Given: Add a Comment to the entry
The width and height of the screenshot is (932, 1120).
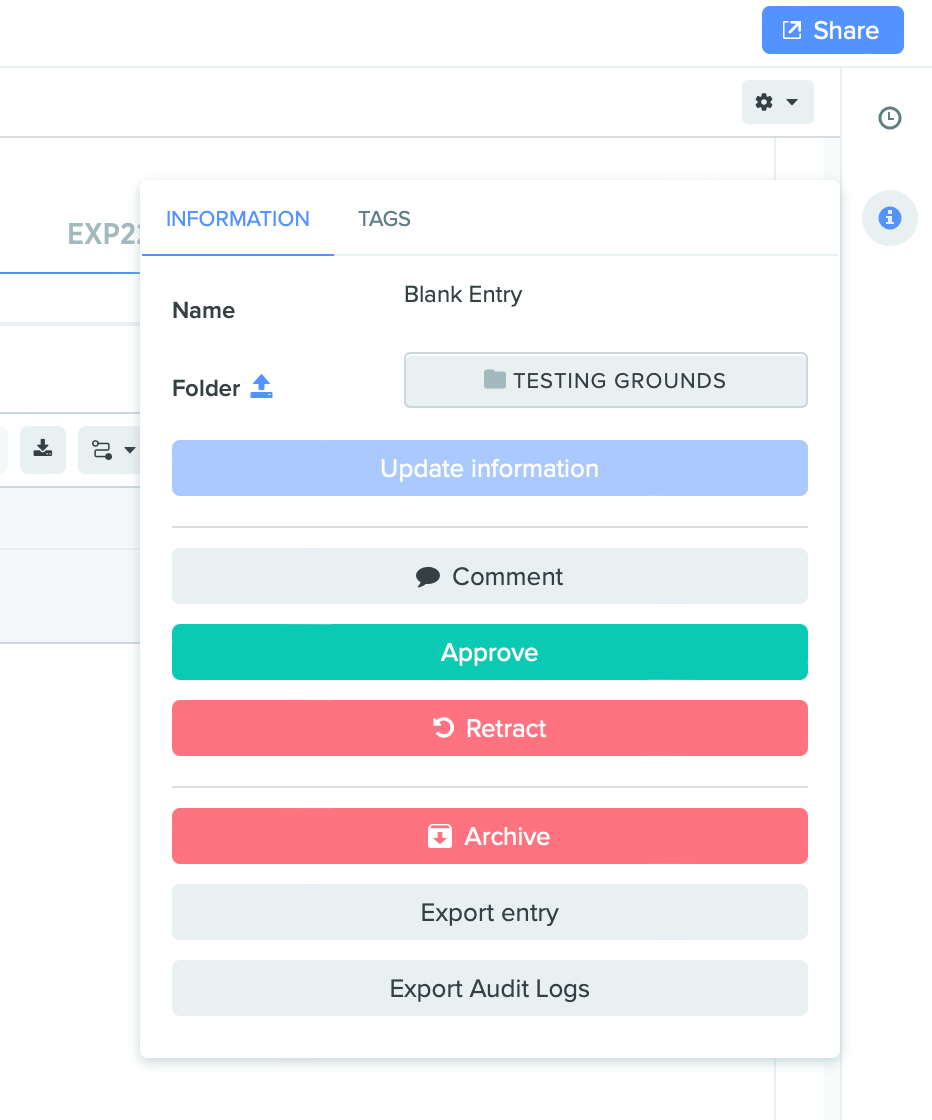Looking at the screenshot, I should tap(489, 576).
